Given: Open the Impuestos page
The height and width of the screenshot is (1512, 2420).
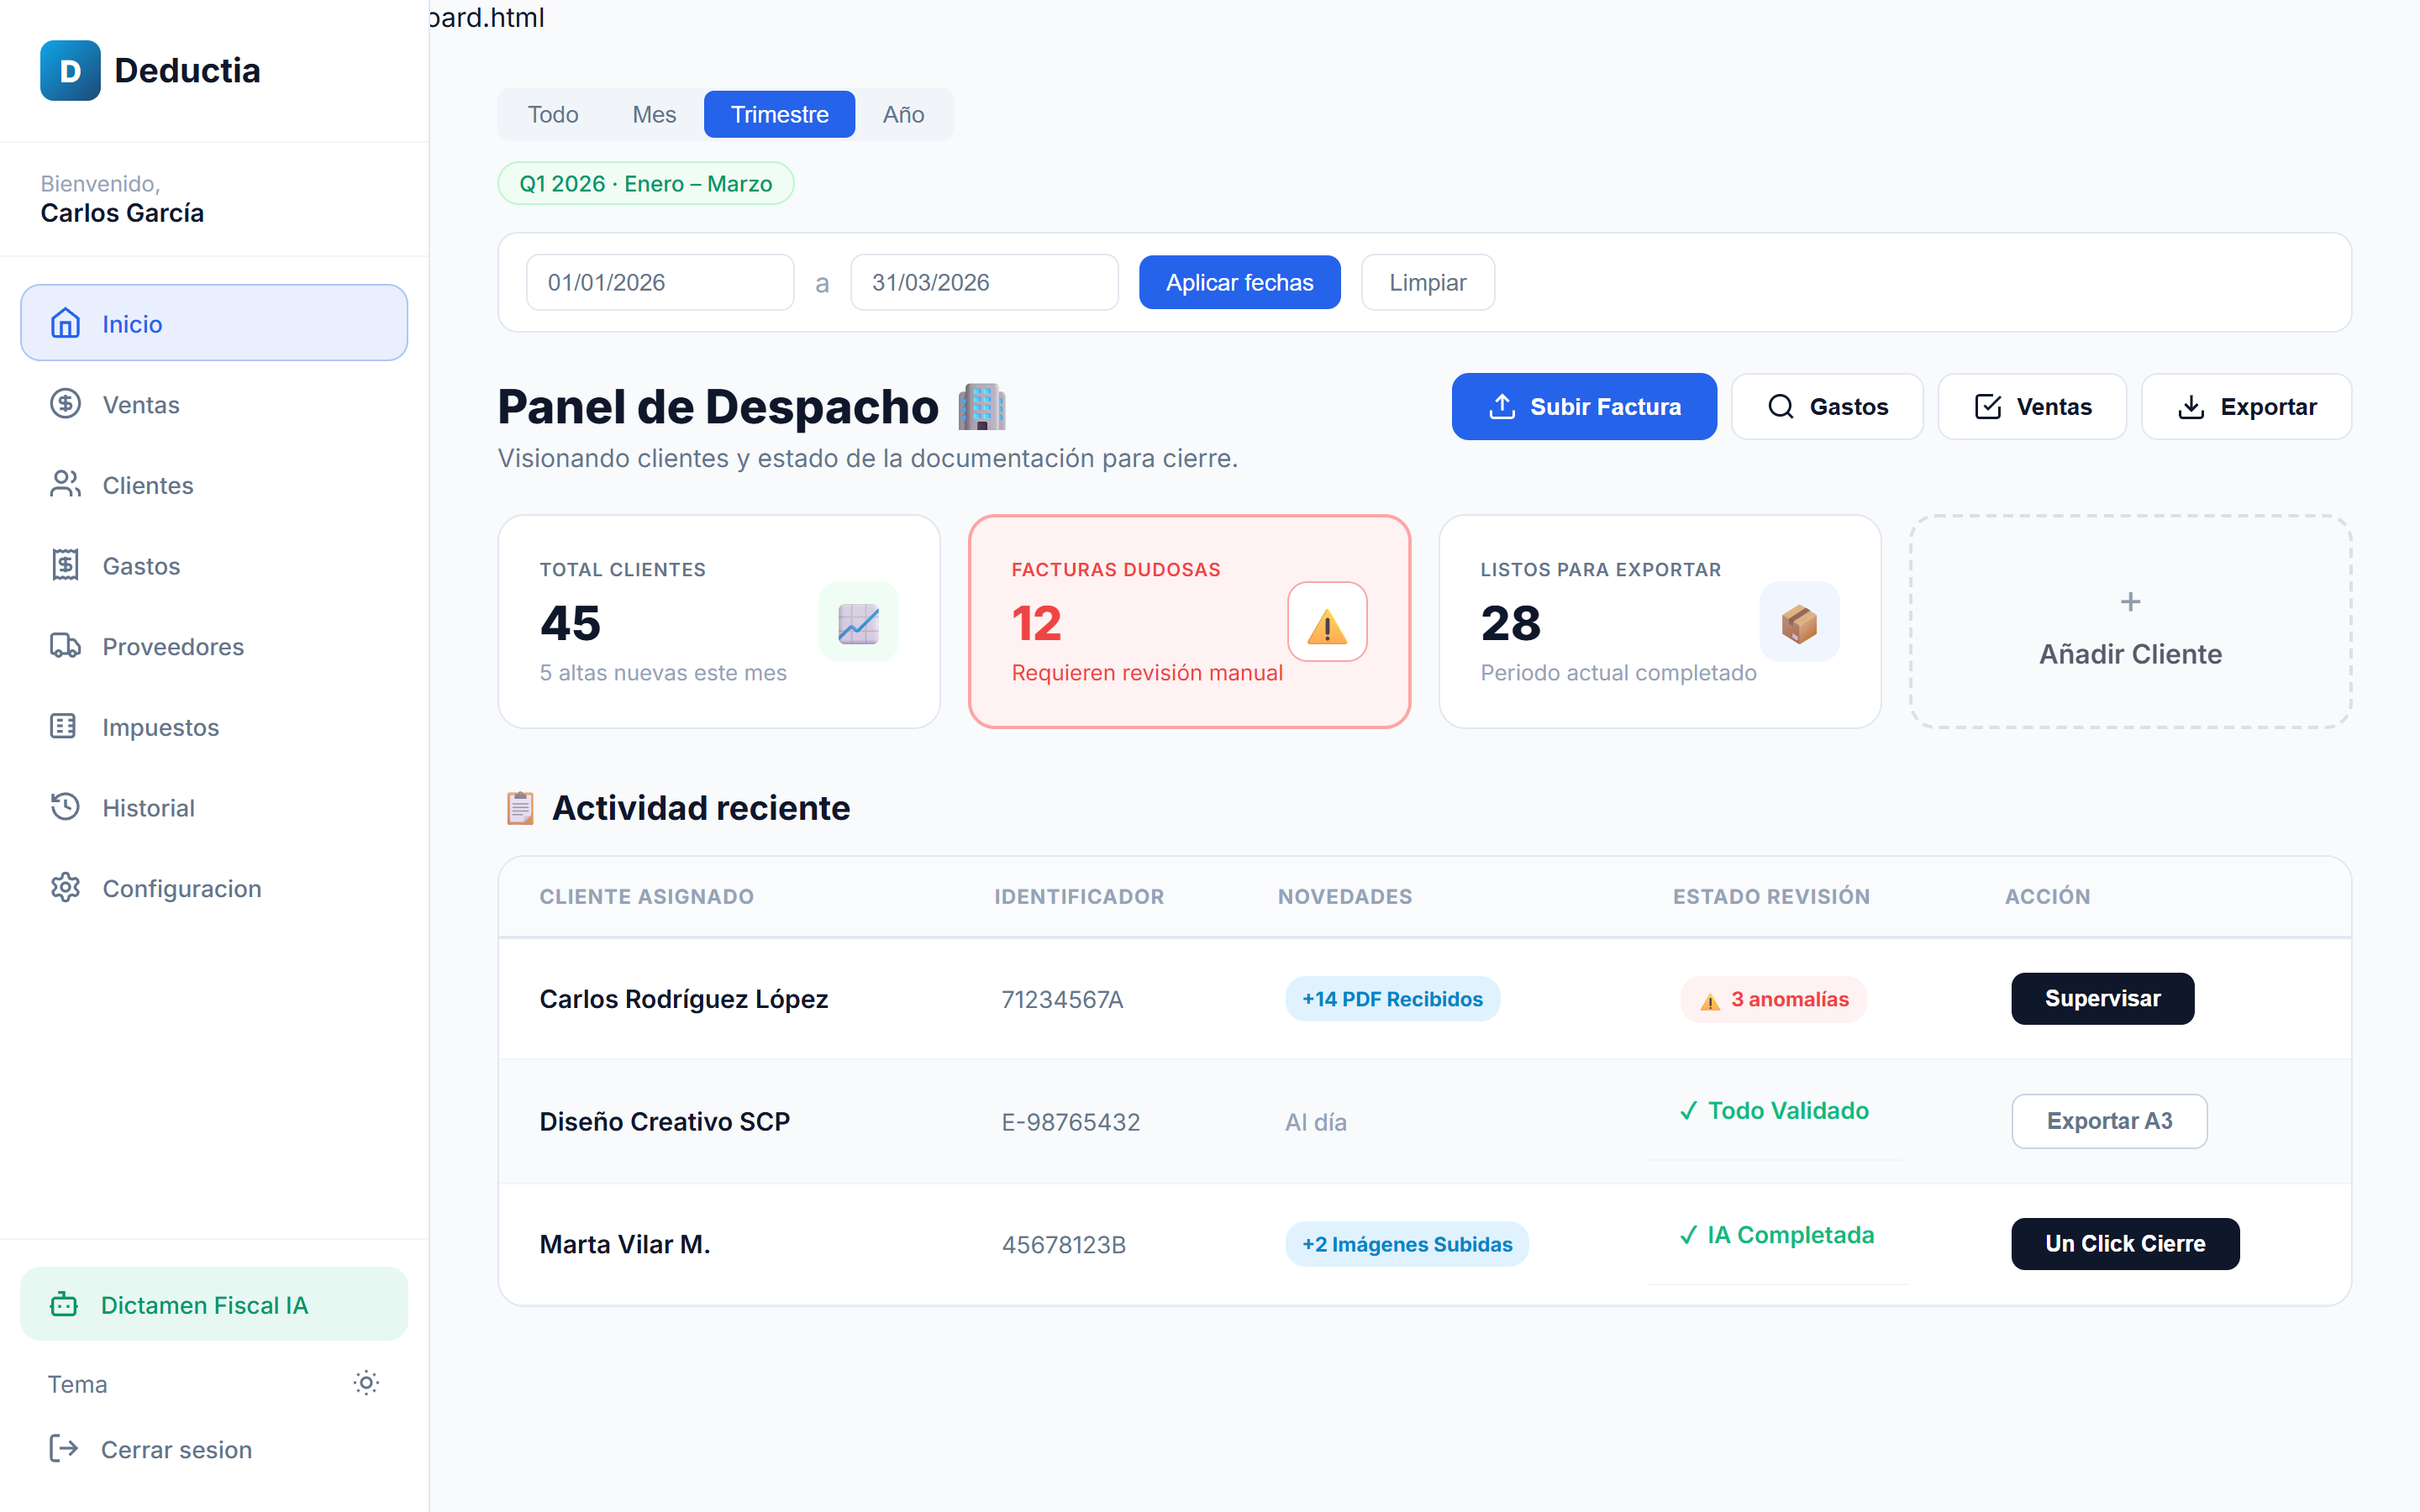Looking at the screenshot, I should click(x=160, y=727).
